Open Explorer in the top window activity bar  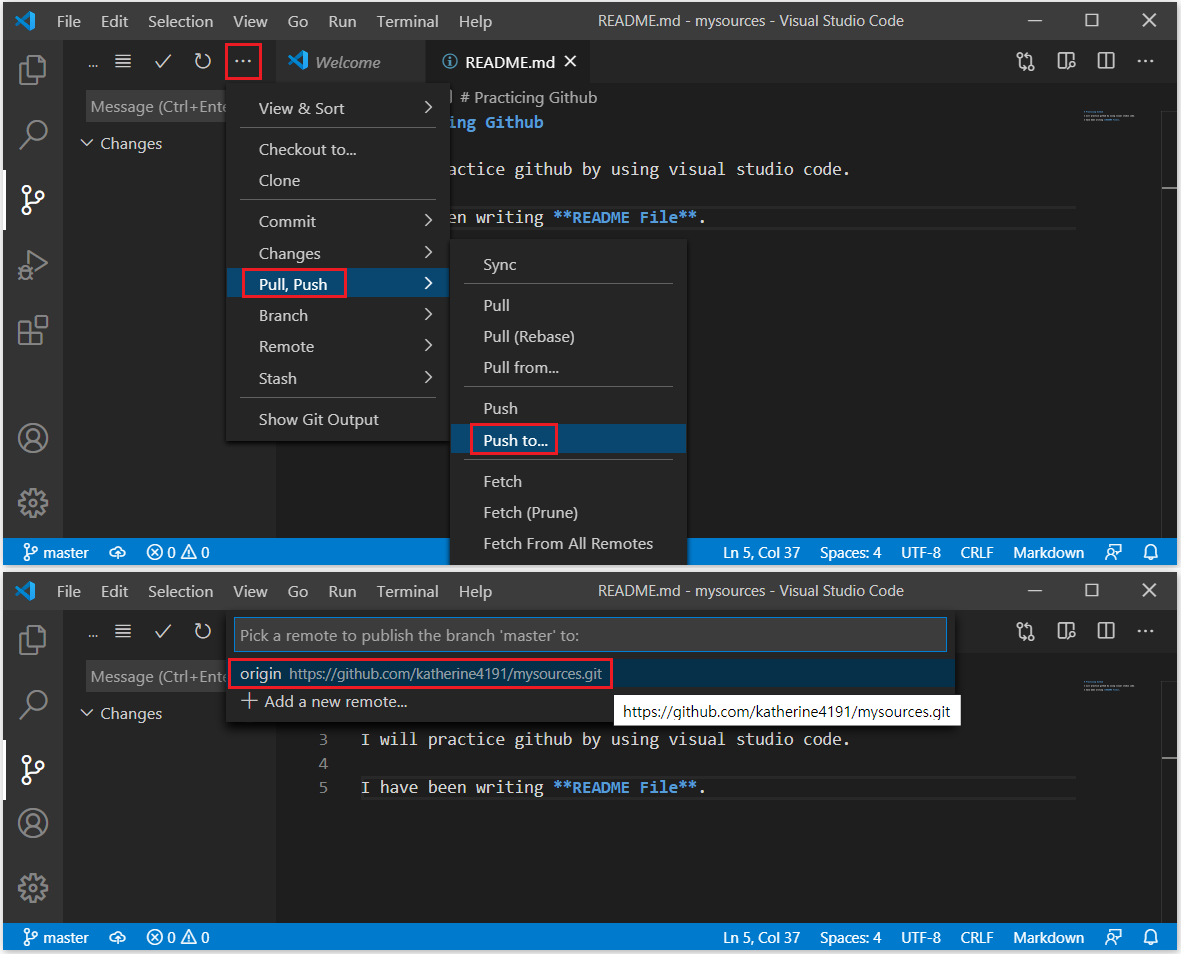[32, 69]
